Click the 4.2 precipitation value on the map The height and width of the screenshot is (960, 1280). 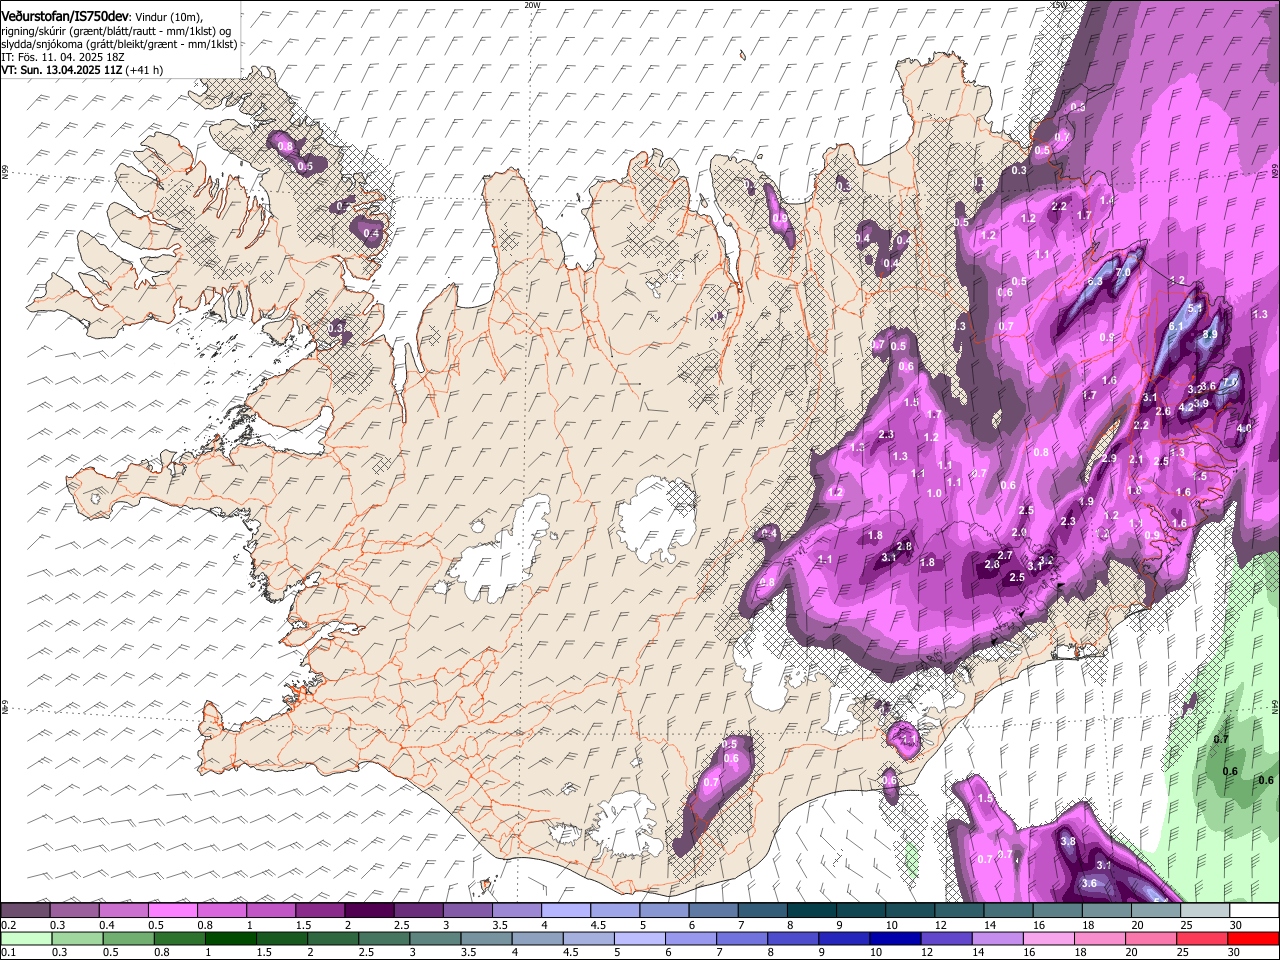1186,407
